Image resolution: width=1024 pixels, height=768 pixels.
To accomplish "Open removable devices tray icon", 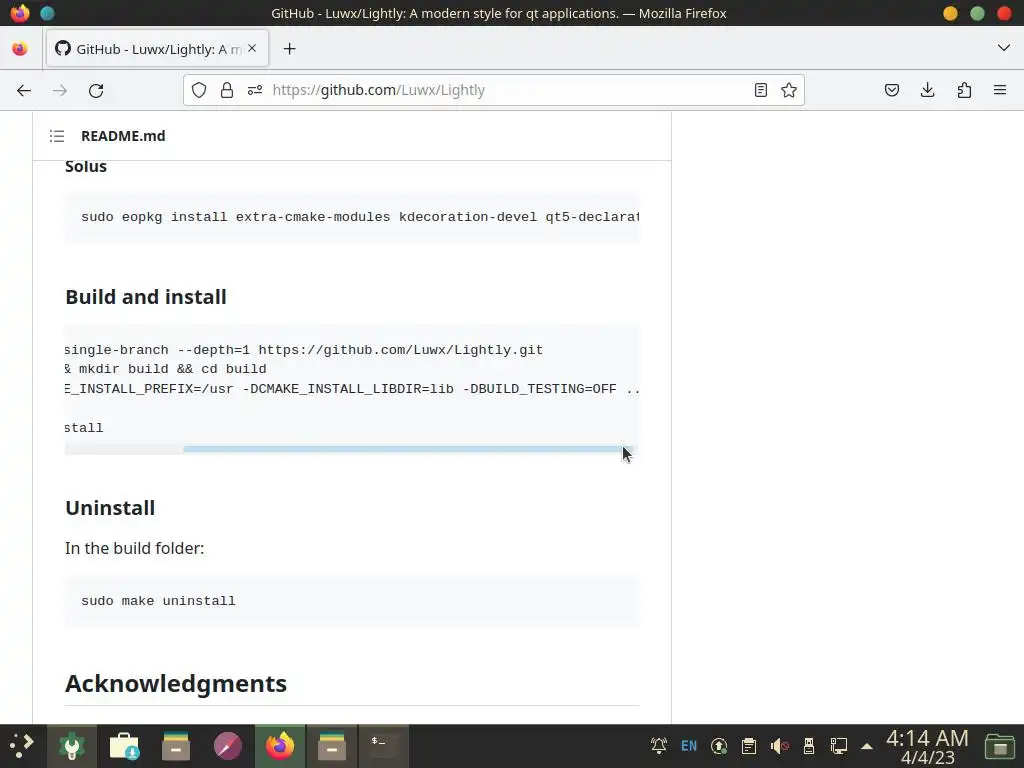I will [808, 746].
